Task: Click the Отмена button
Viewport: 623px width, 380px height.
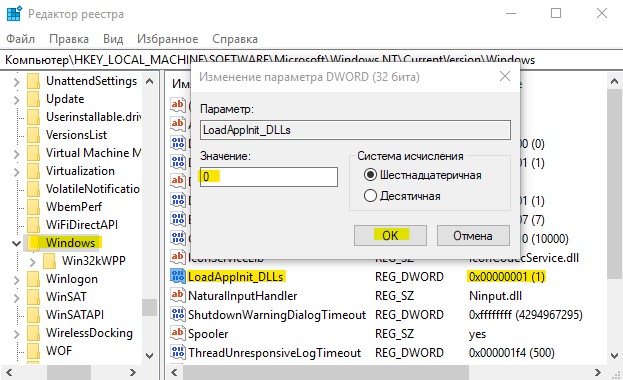Action: click(x=473, y=236)
